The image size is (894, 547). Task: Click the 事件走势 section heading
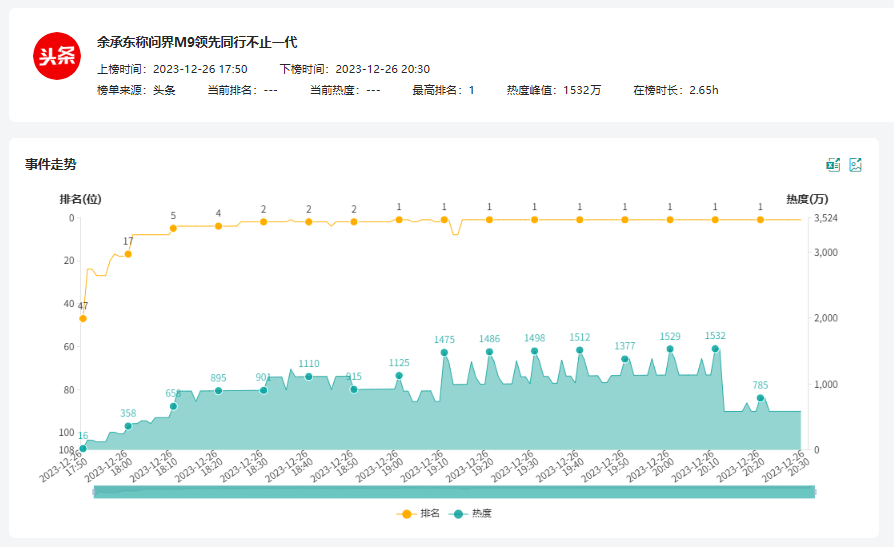coord(51,164)
